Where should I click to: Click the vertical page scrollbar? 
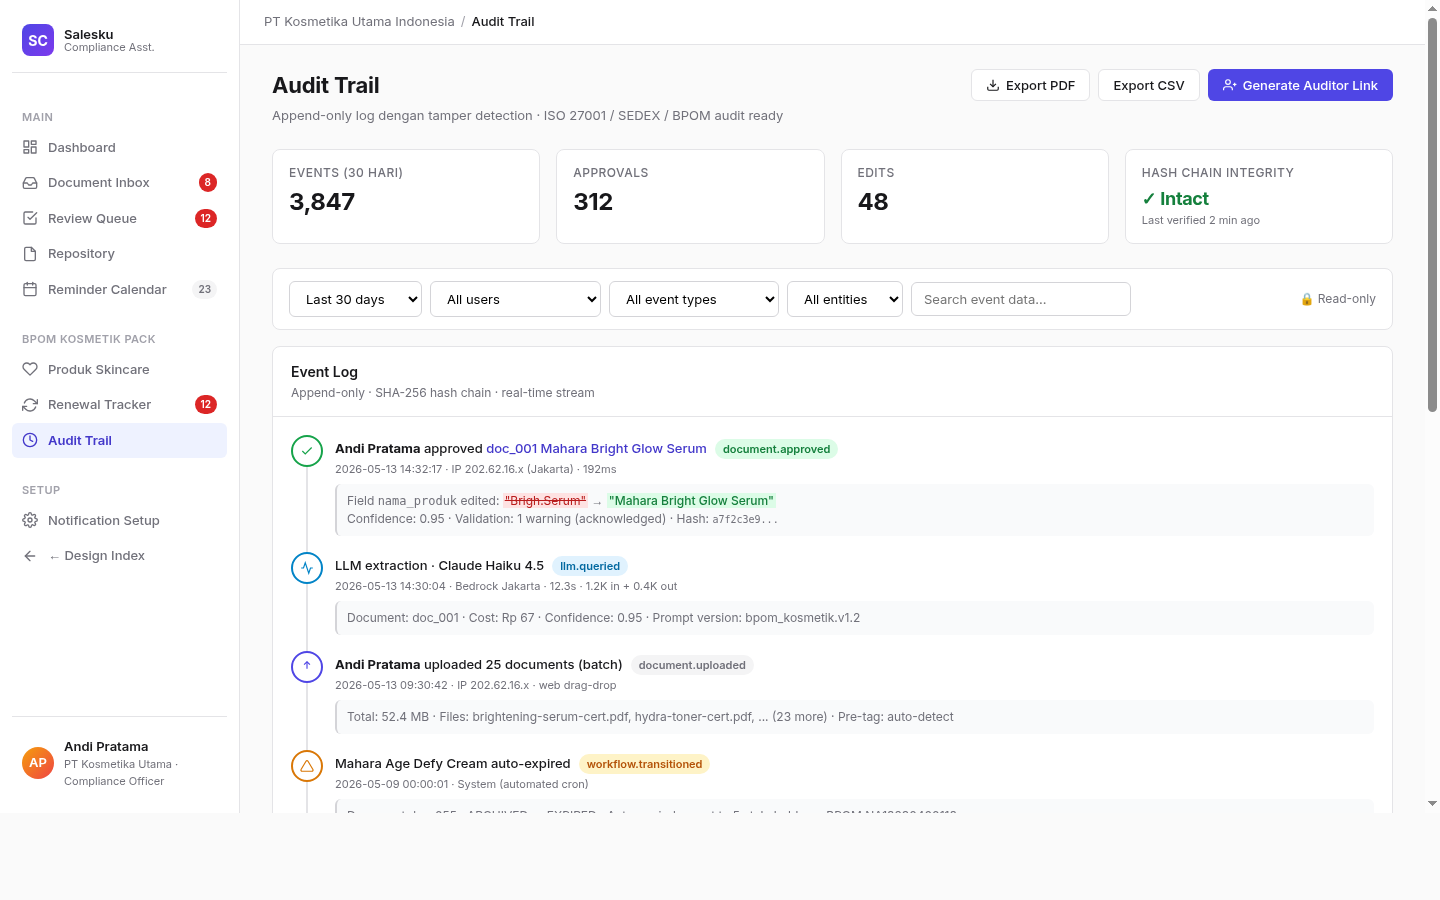coord(1432,215)
